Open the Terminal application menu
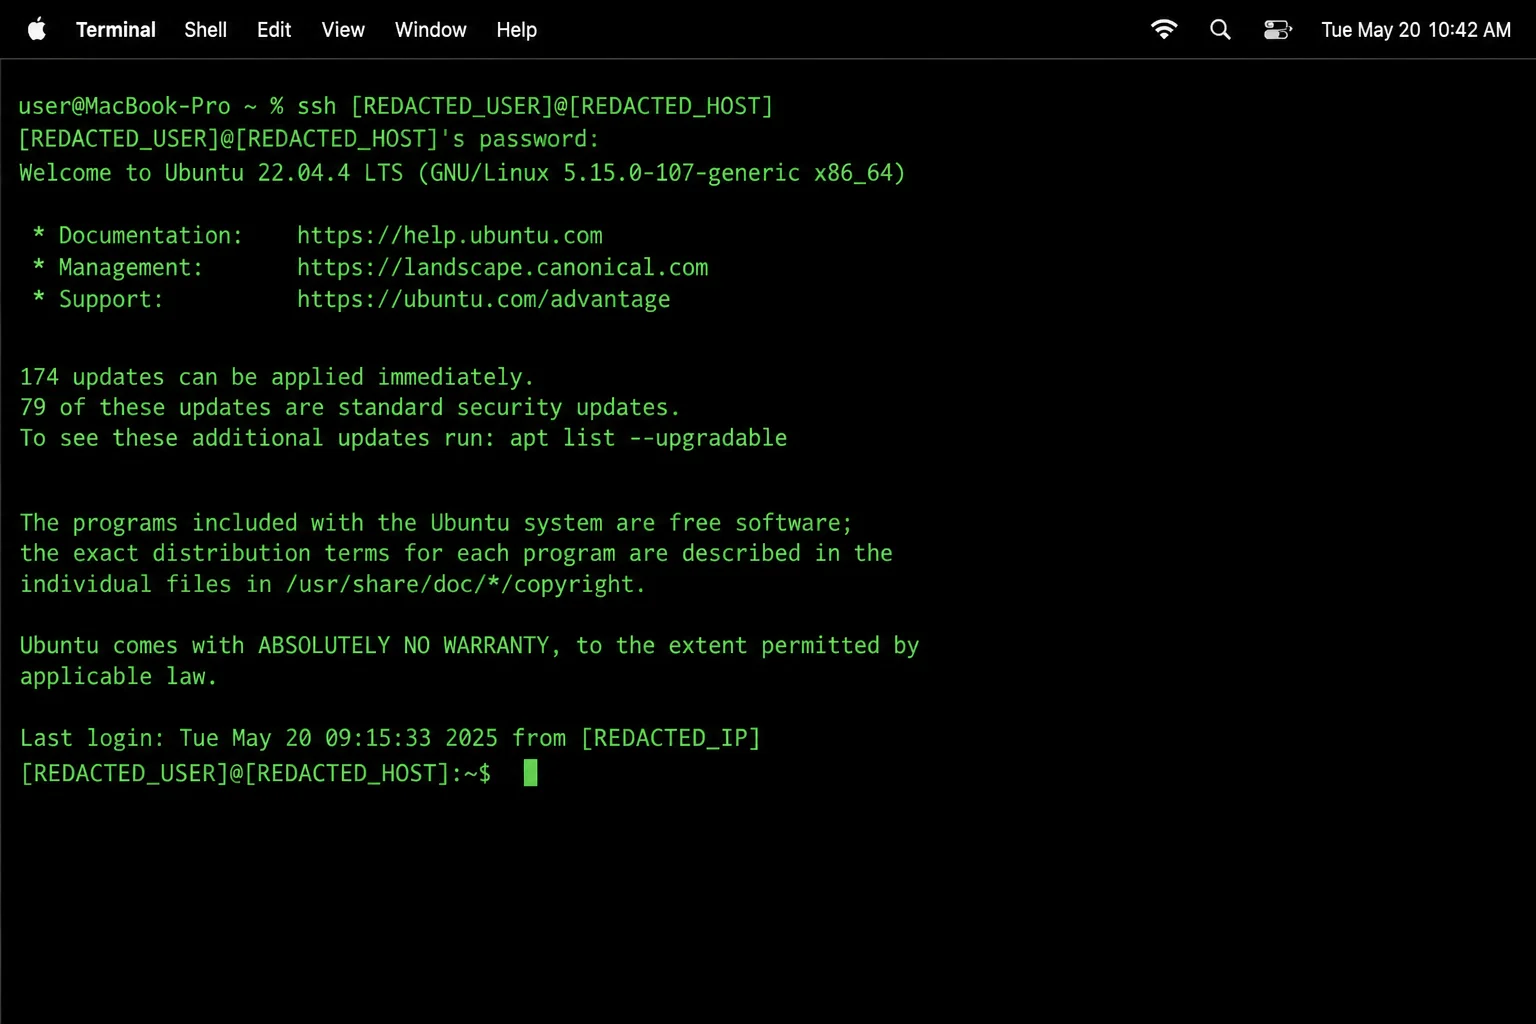Image resolution: width=1536 pixels, height=1024 pixels. pos(115,30)
